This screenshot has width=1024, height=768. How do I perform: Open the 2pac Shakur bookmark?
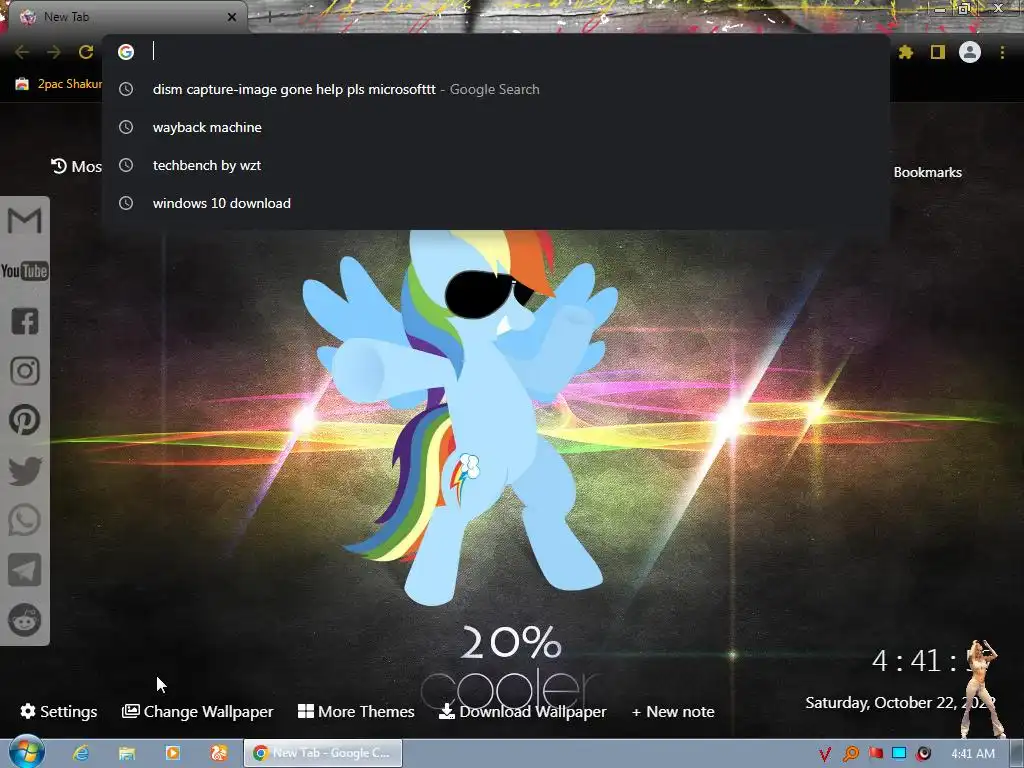point(59,84)
